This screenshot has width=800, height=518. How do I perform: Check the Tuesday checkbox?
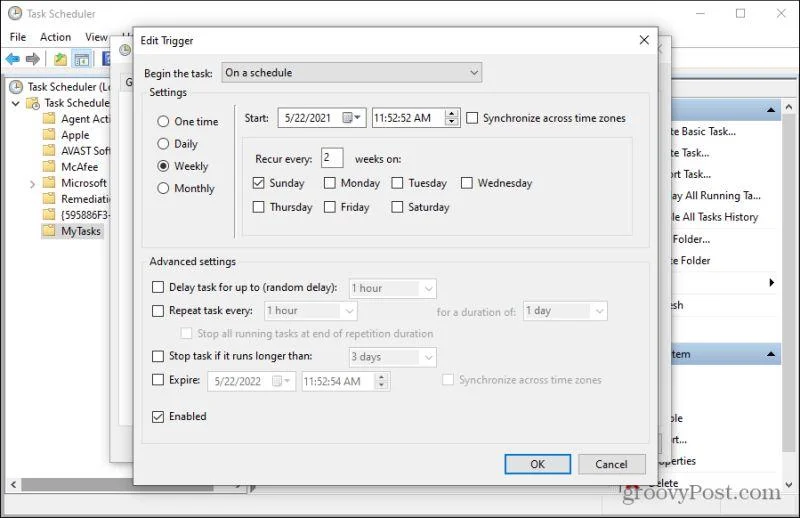click(397, 183)
